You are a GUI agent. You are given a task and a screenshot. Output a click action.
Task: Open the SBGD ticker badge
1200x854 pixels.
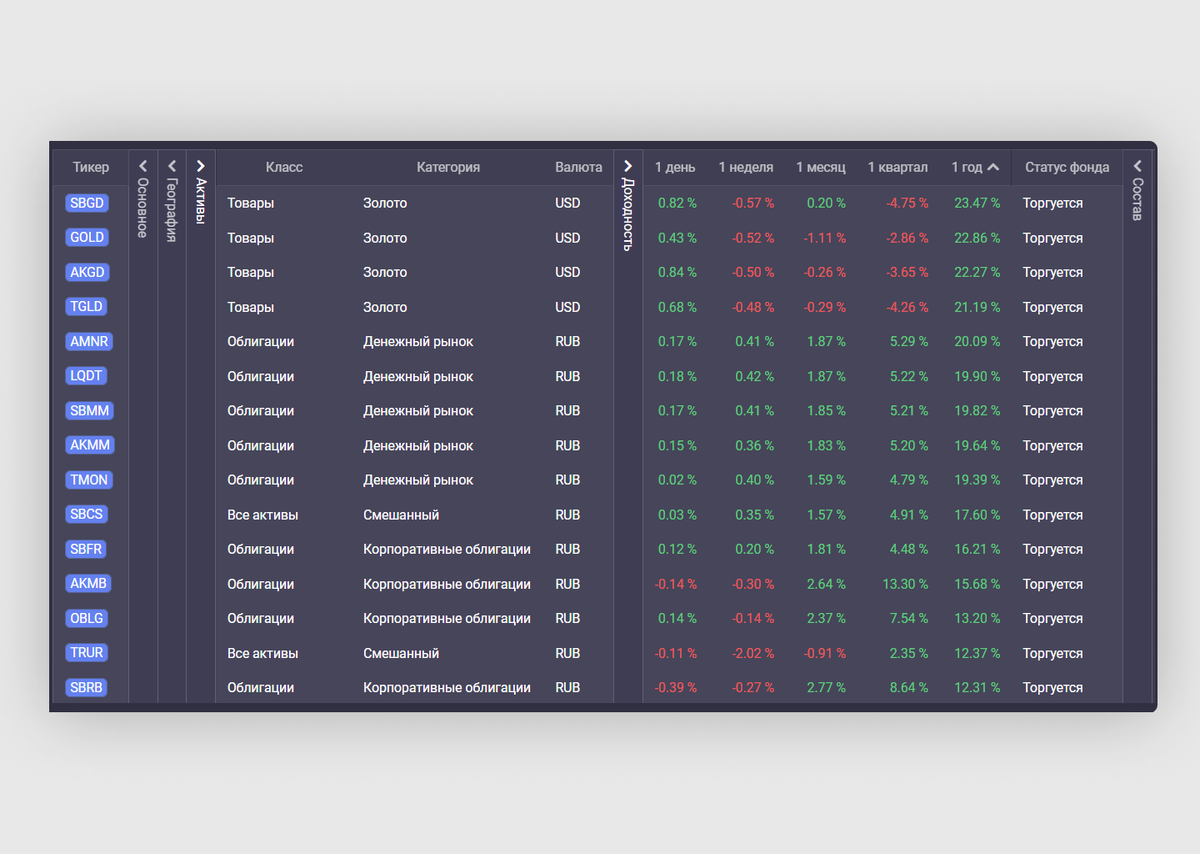(87, 203)
